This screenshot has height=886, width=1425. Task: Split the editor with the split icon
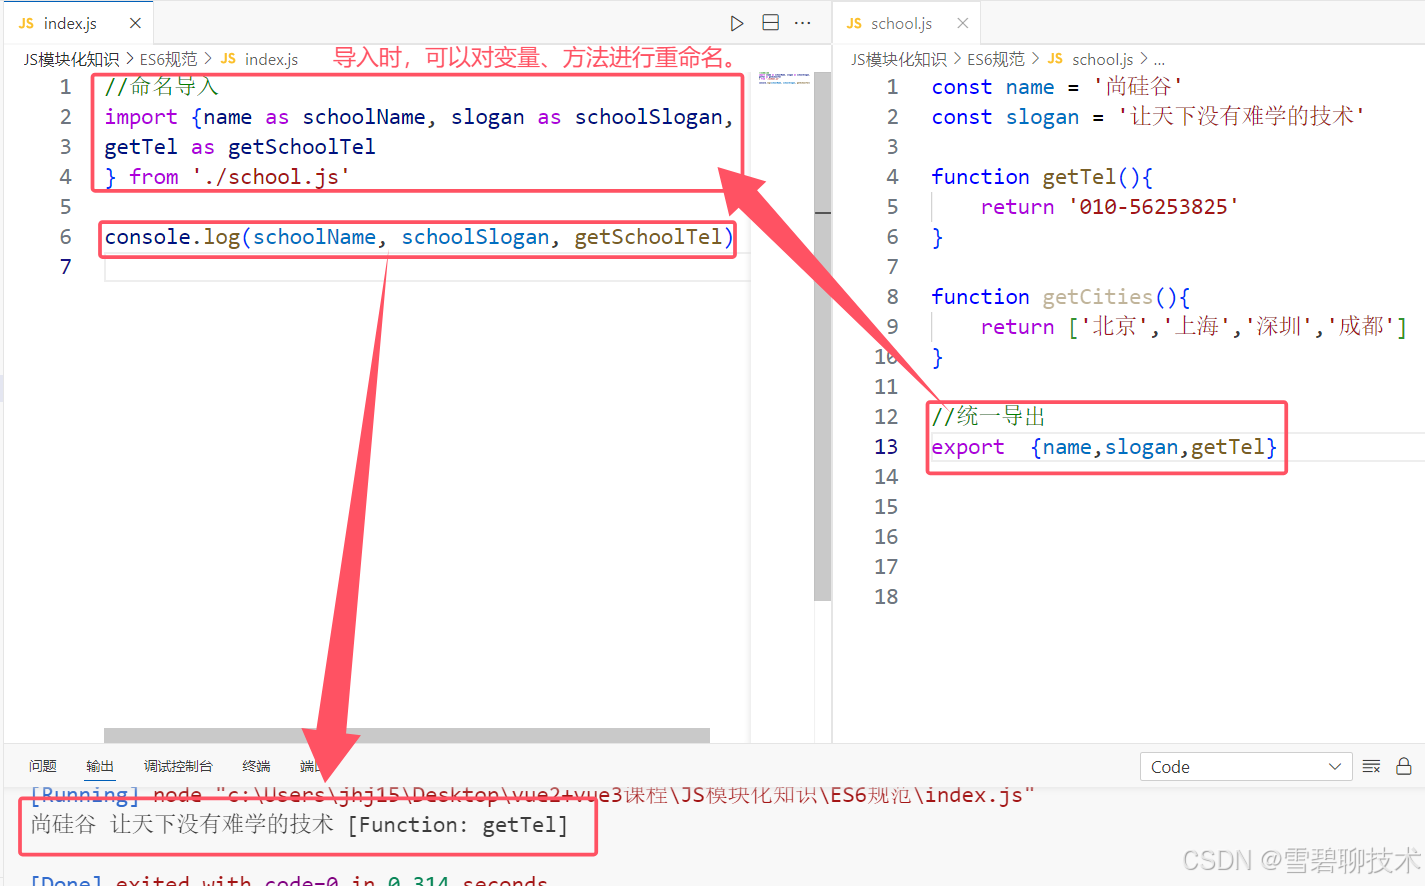click(771, 23)
